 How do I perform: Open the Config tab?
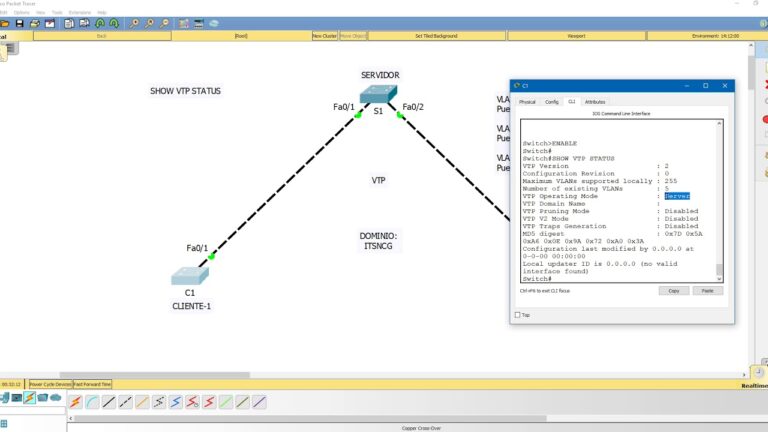(551, 102)
